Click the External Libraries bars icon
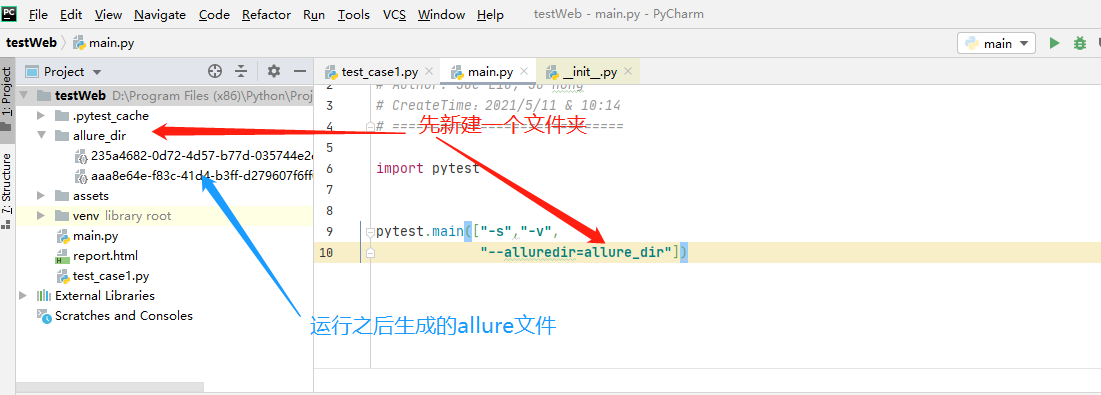The height and width of the screenshot is (395, 1101). coord(44,295)
